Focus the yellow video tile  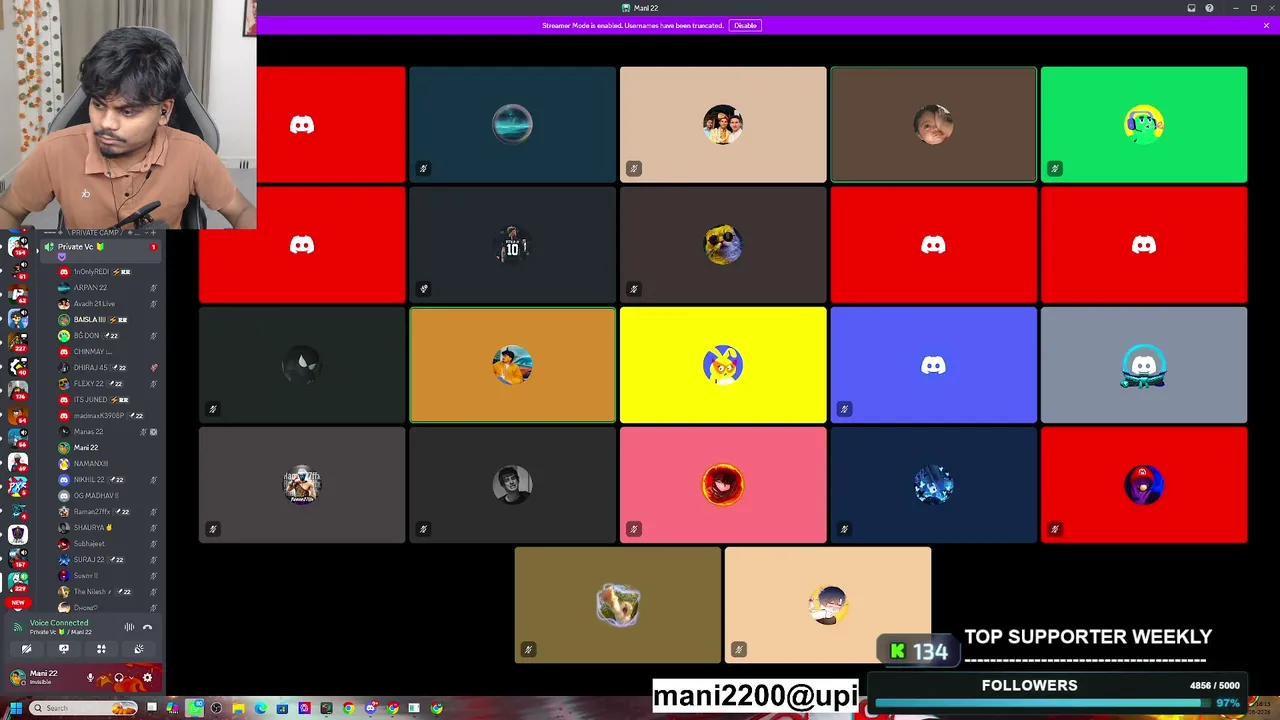pyautogui.click(x=723, y=365)
